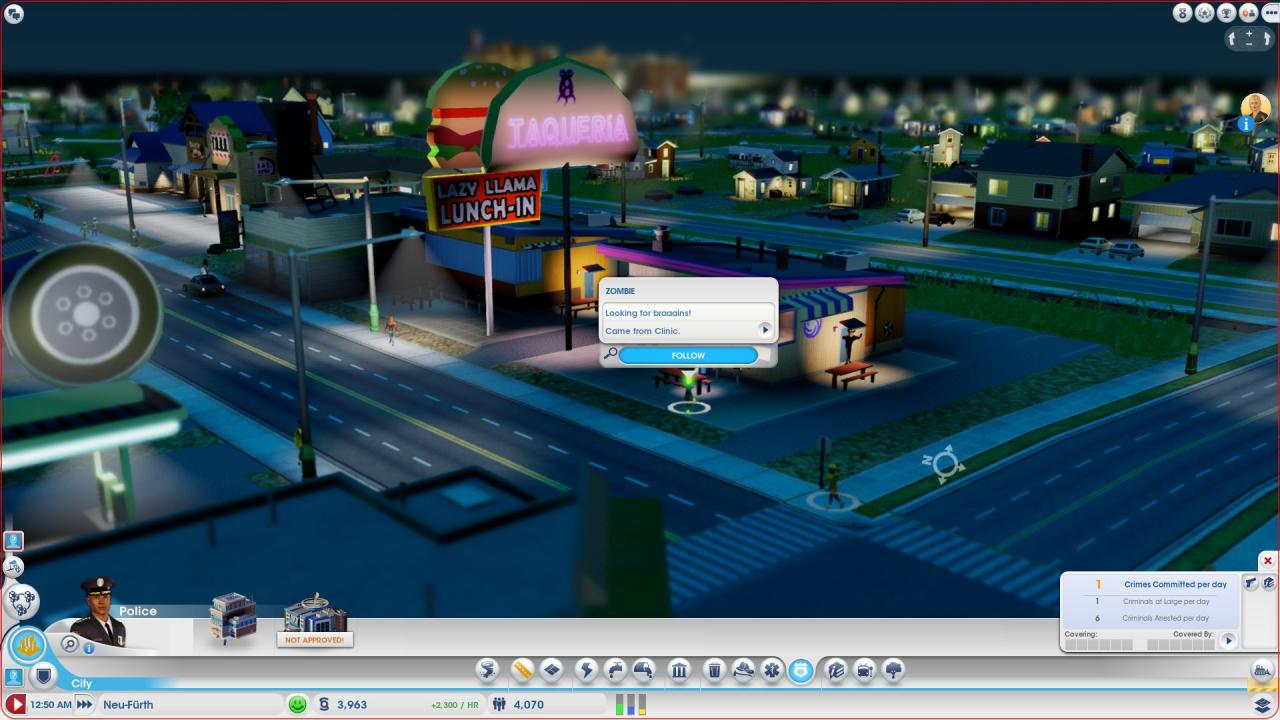Image resolution: width=1280 pixels, height=720 pixels.
Task: Open the Sewage pipe menu
Action: point(644,670)
